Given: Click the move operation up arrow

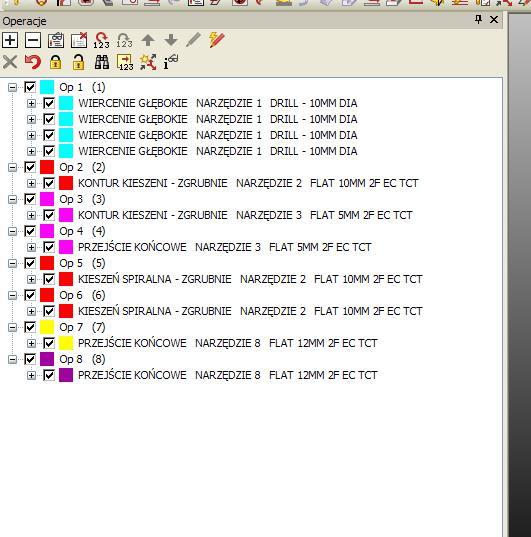Looking at the screenshot, I should (148, 40).
